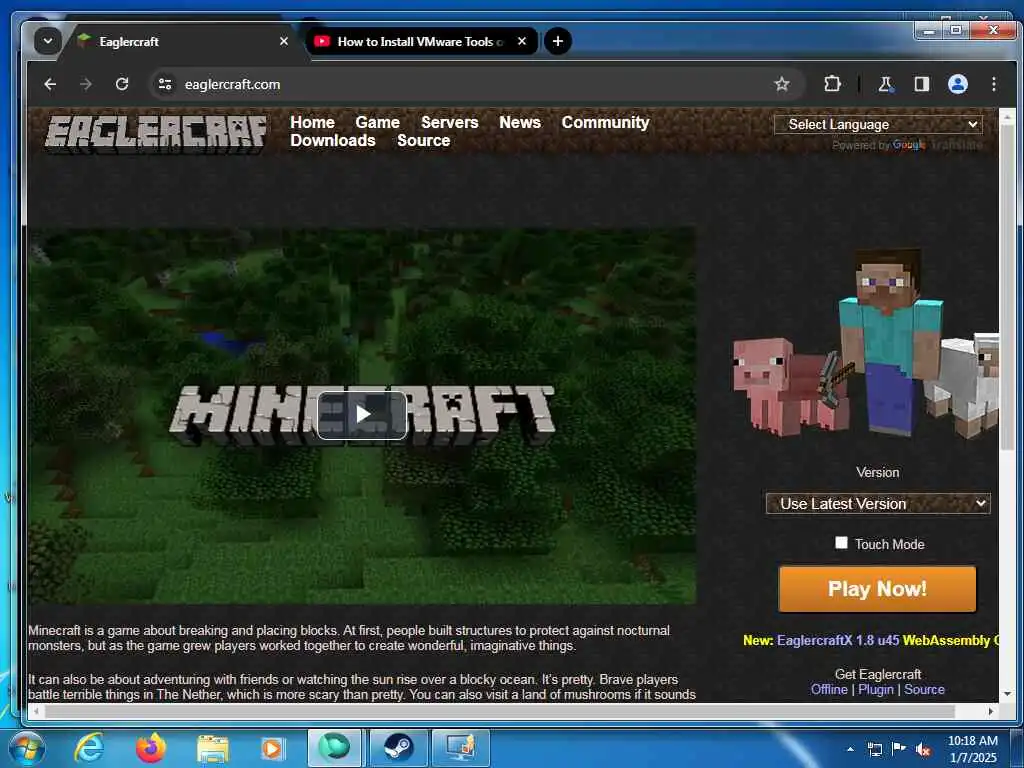Click the Eaglercraft logo
1024x768 pixels.
[155, 133]
